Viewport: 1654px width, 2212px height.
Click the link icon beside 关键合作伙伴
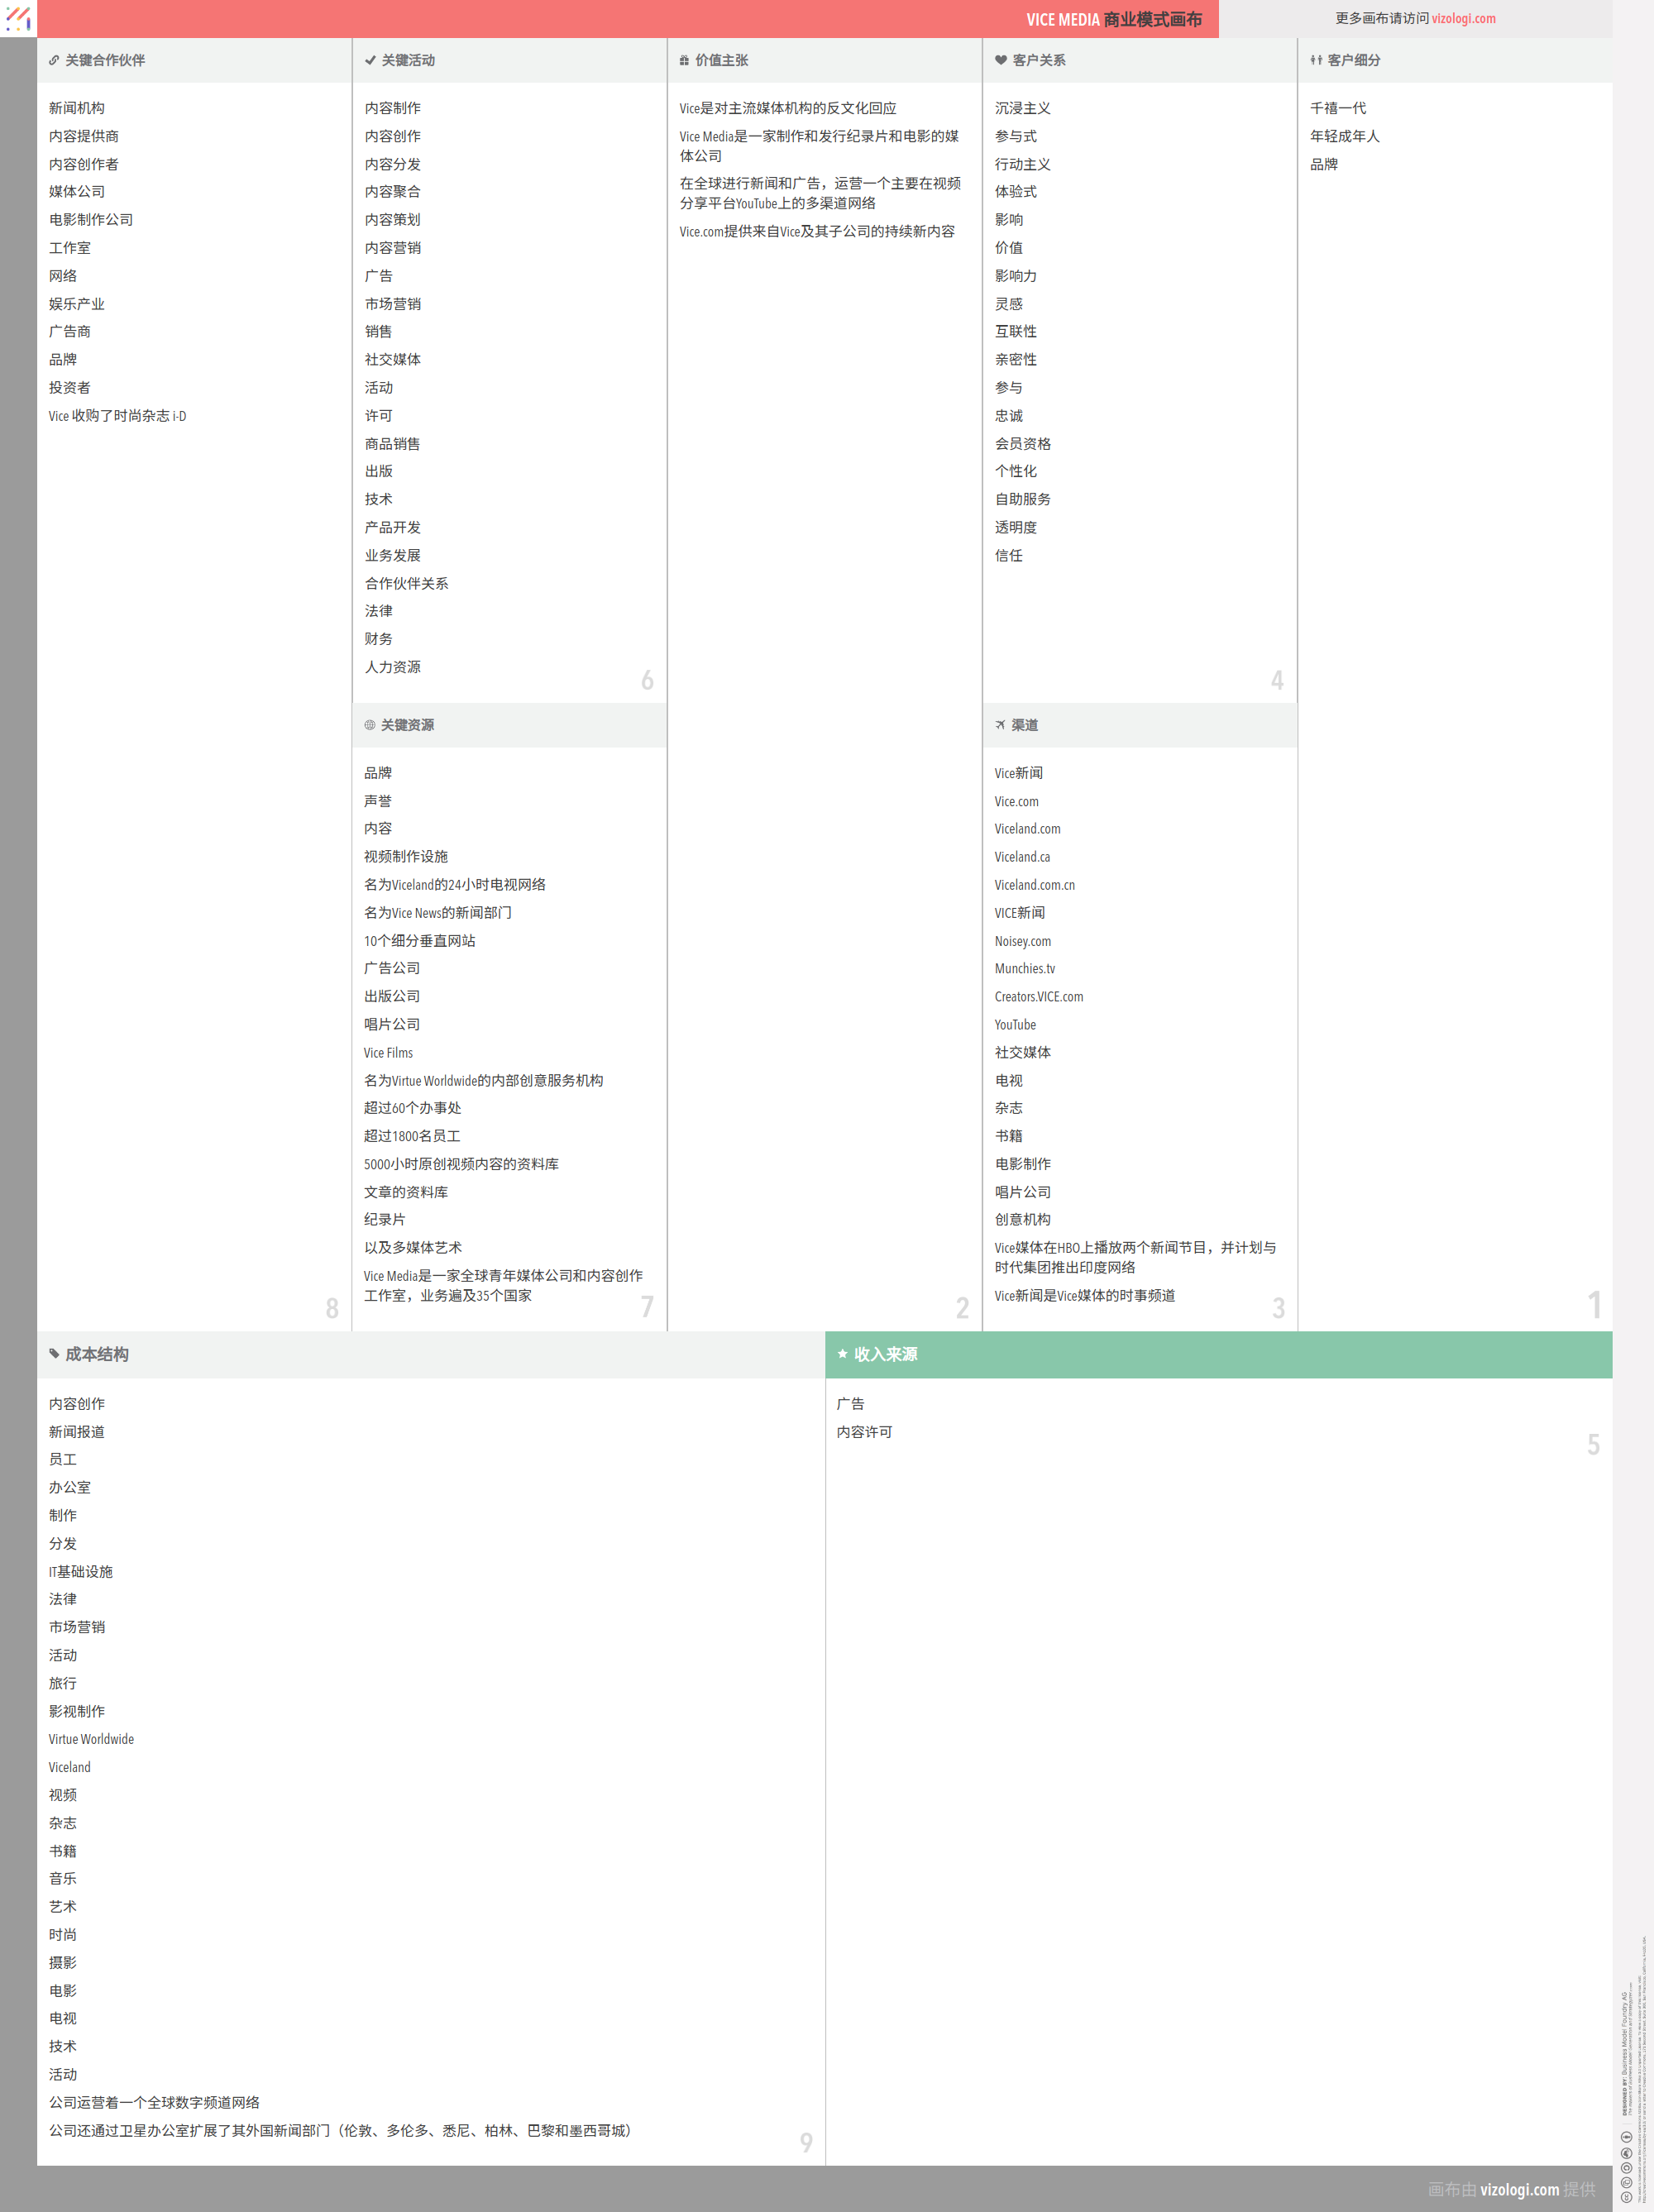(54, 60)
